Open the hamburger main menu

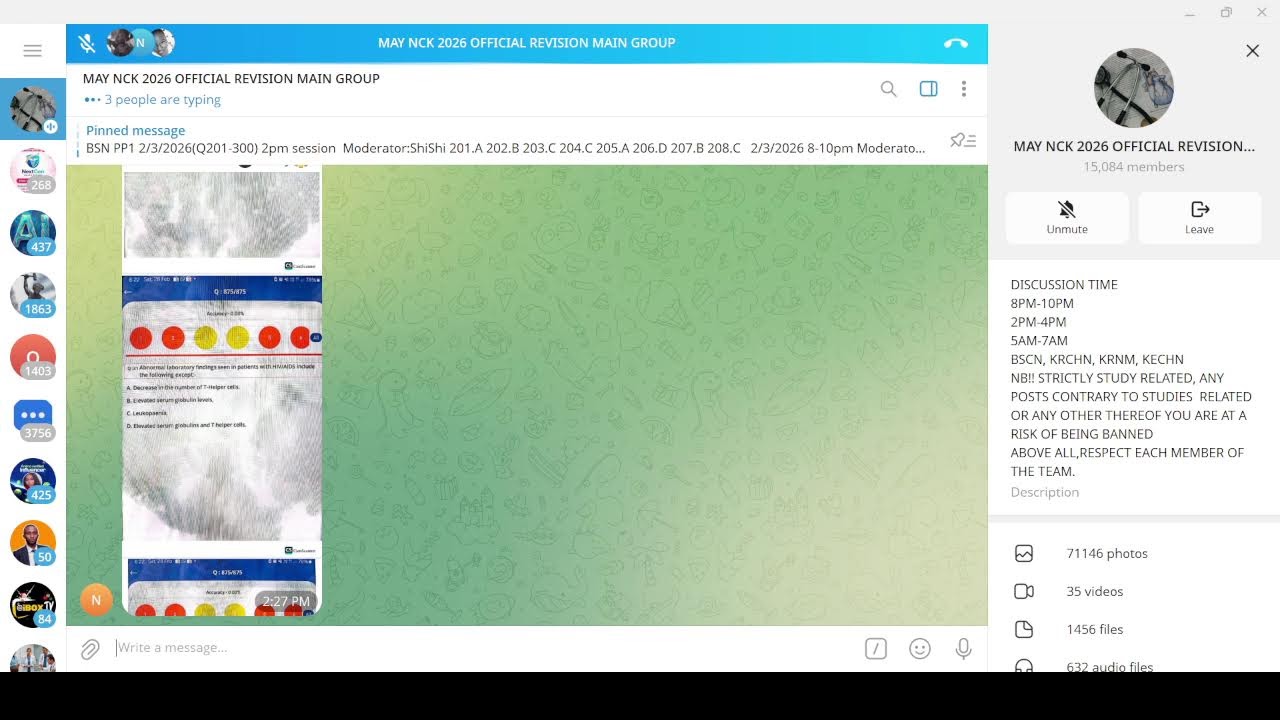pyautogui.click(x=32, y=51)
